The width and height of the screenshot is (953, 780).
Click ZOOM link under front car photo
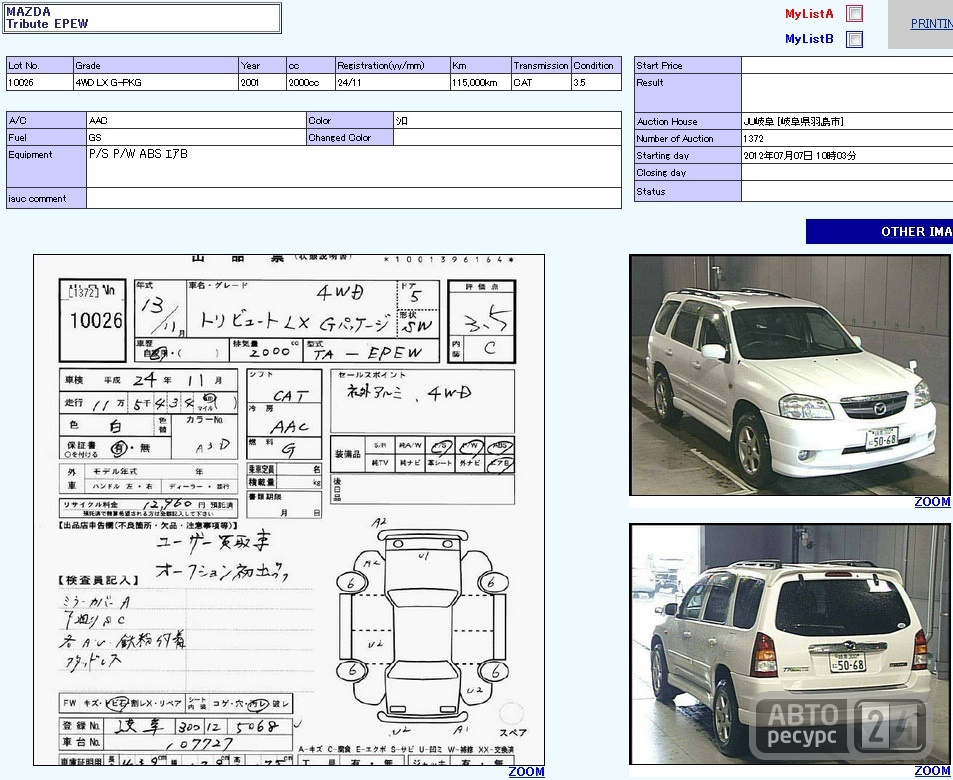[932, 502]
